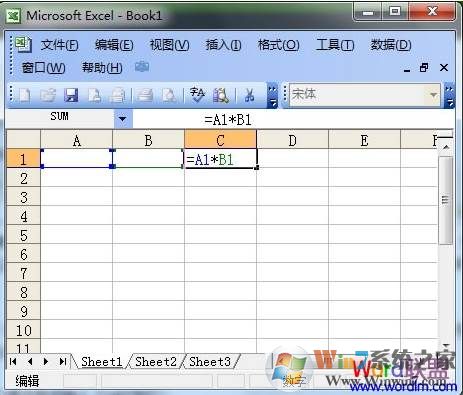Click cell A1
Image resolution: width=463 pixels, height=395 pixels.
point(77,159)
